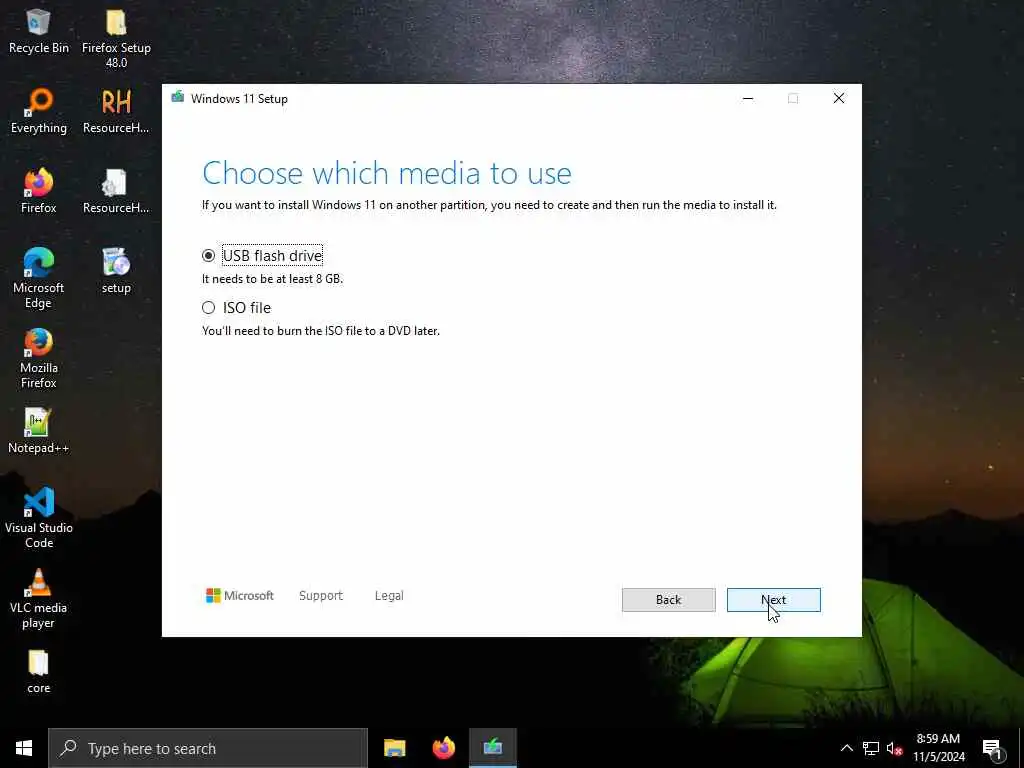Close the Windows 11 Setup window

[x=839, y=99]
